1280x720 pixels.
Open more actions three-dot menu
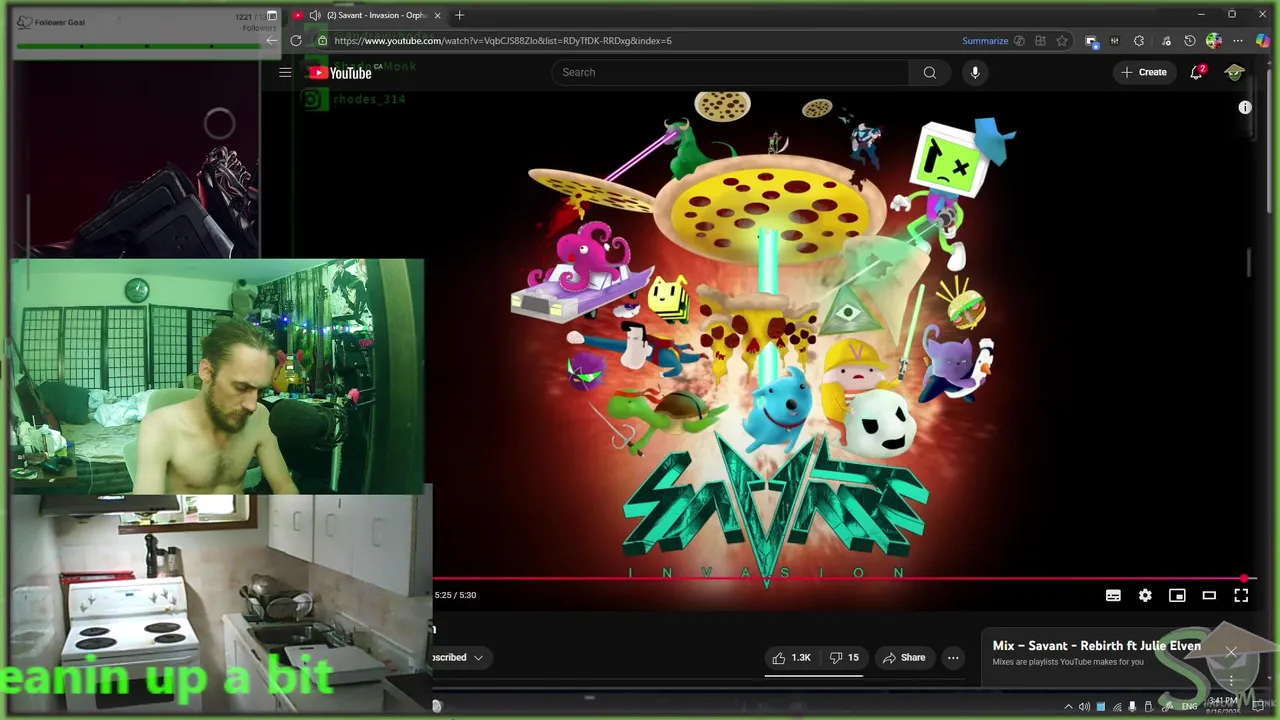click(953, 657)
